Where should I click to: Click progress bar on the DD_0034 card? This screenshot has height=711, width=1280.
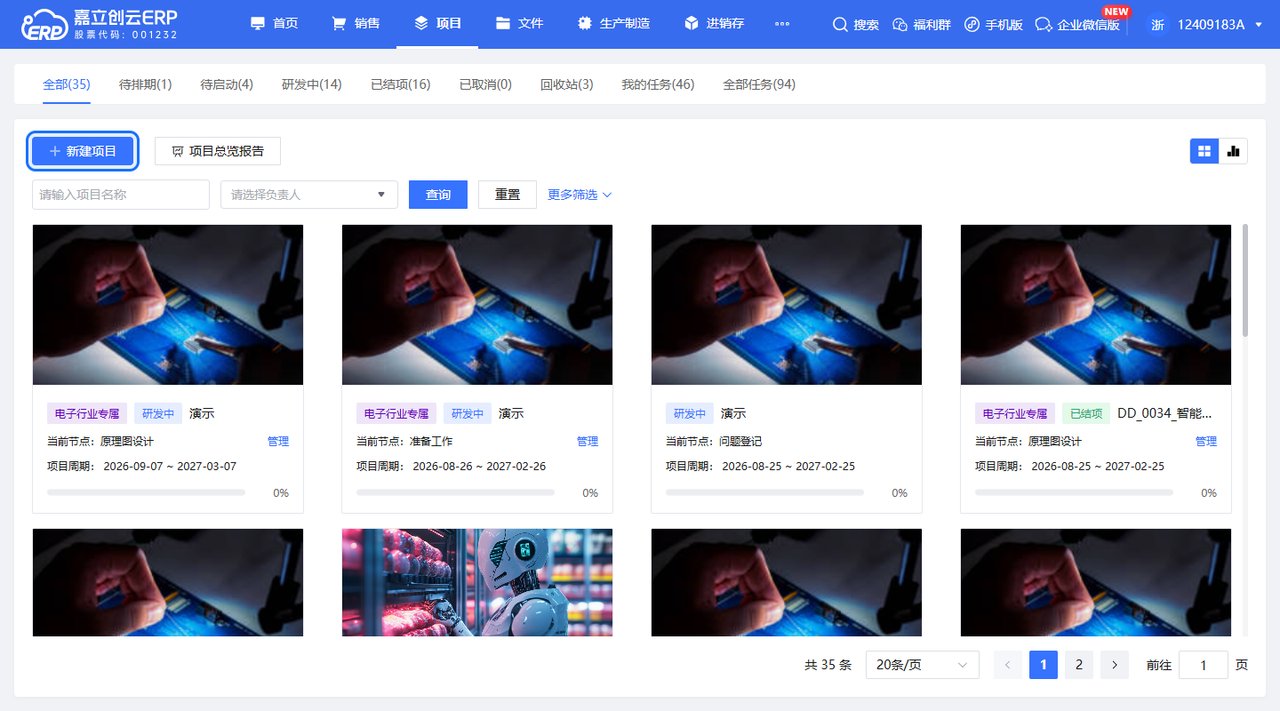pos(1074,493)
